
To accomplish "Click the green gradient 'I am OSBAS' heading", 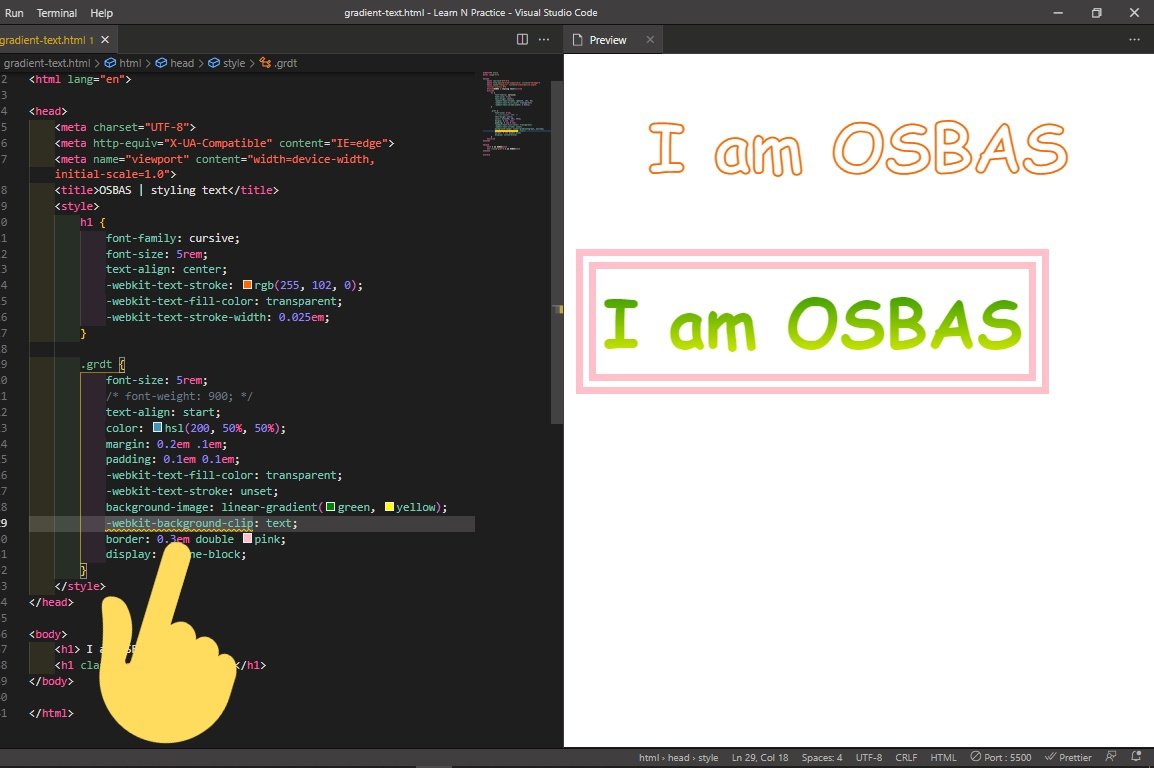I will [812, 324].
